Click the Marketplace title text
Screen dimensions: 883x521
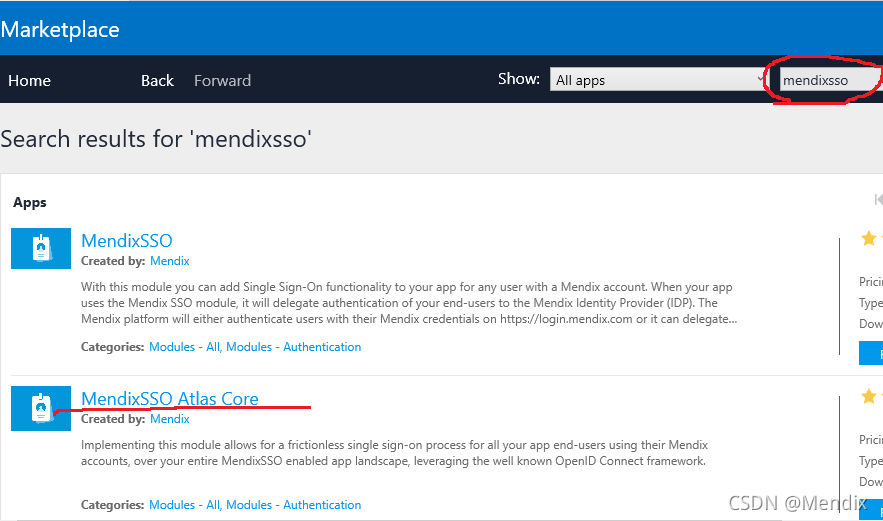click(60, 29)
